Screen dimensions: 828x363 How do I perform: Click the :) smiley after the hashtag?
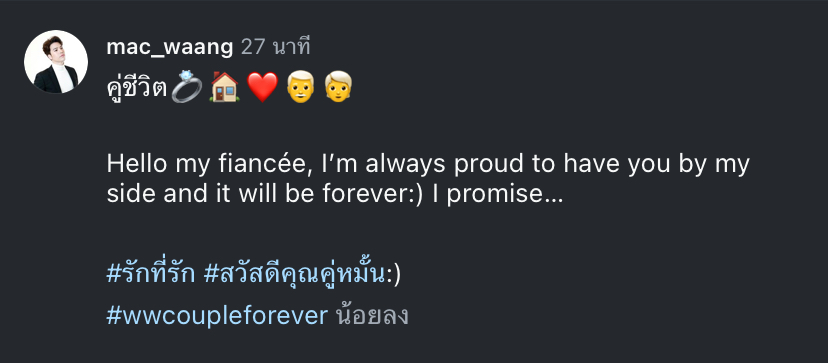[393, 275]
